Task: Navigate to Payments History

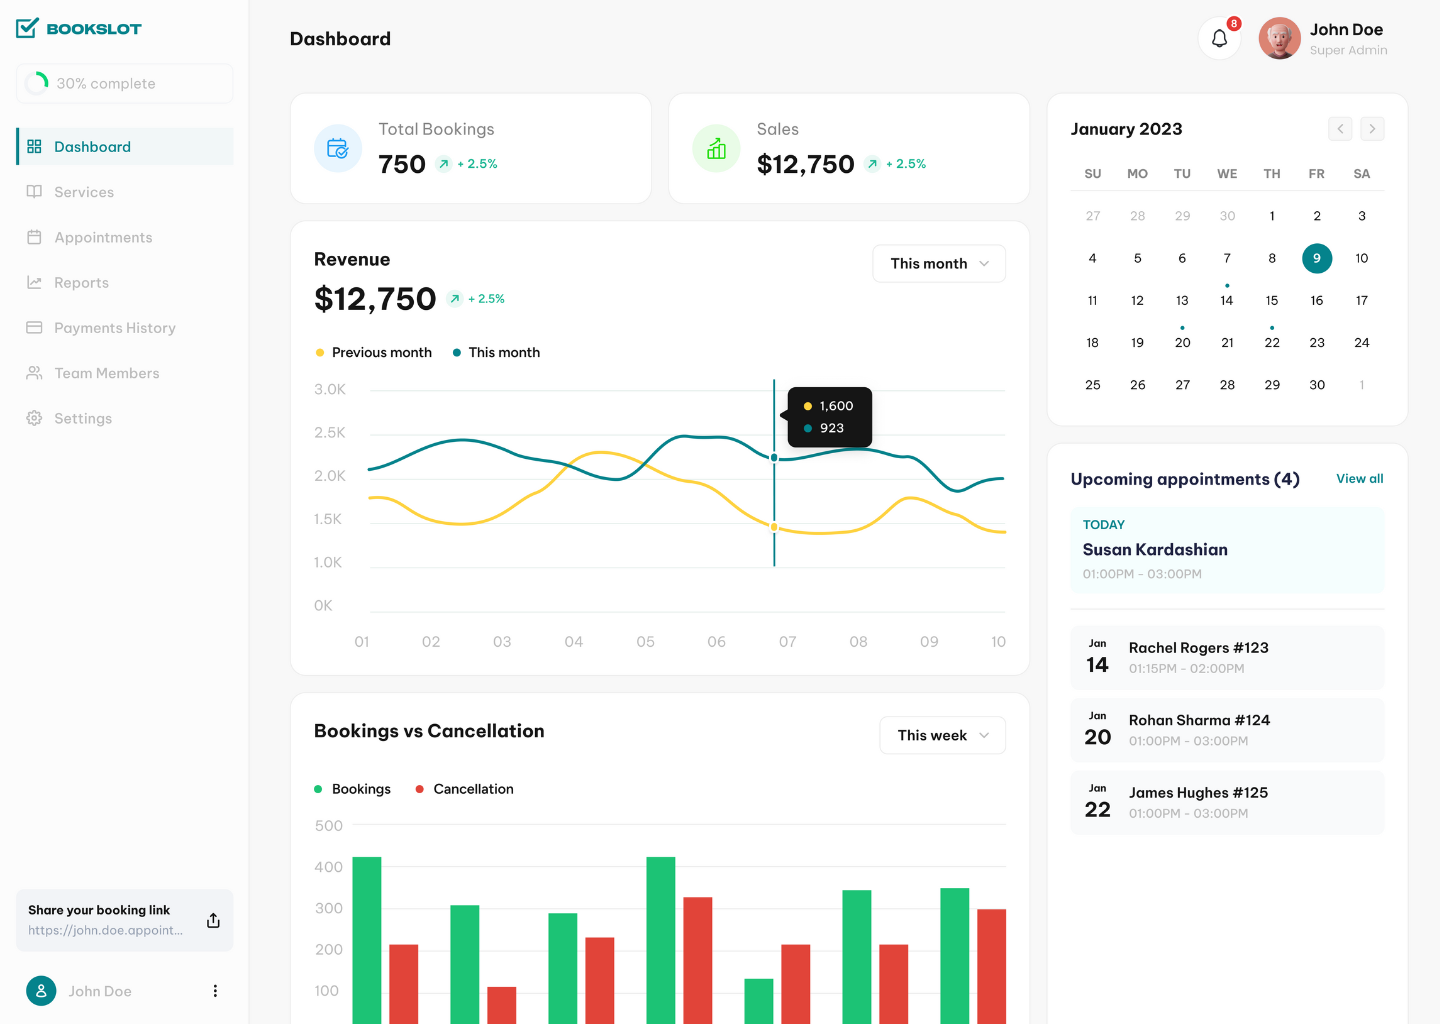Action: click(x=114, y=328)
